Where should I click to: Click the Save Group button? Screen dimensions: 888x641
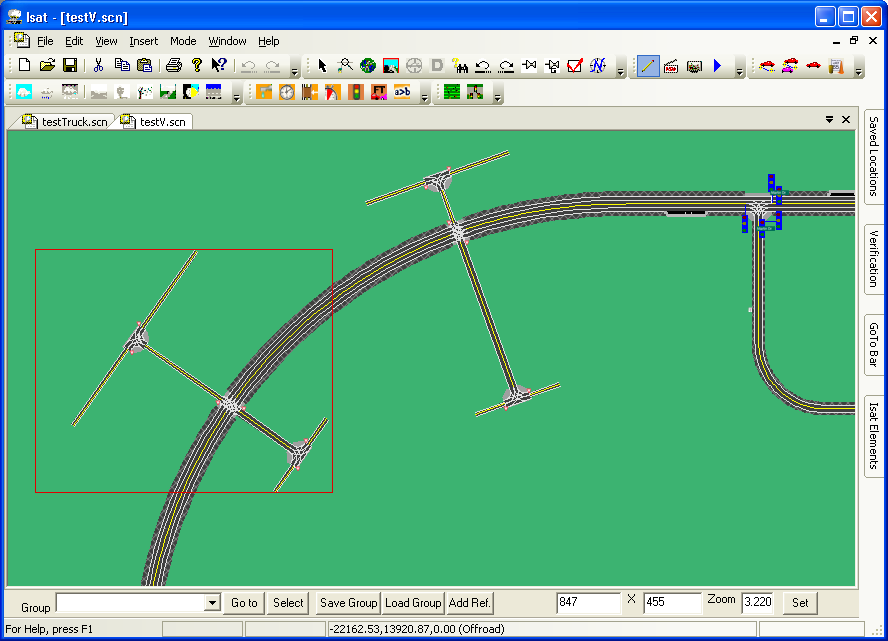click(348, 603)
